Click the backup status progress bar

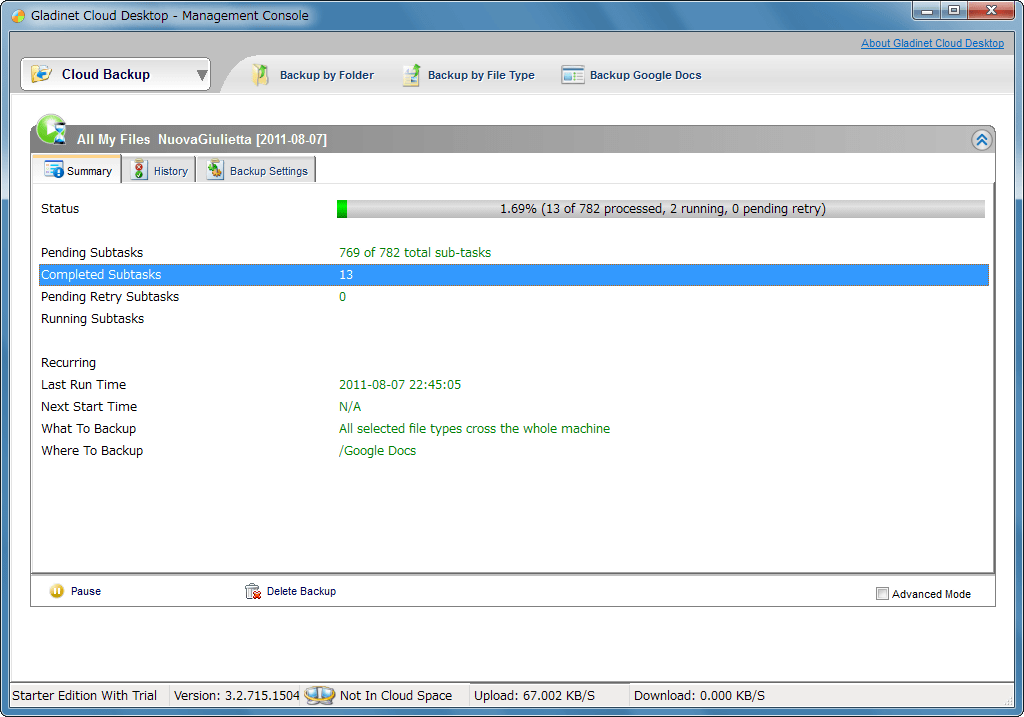click(661, 209)
